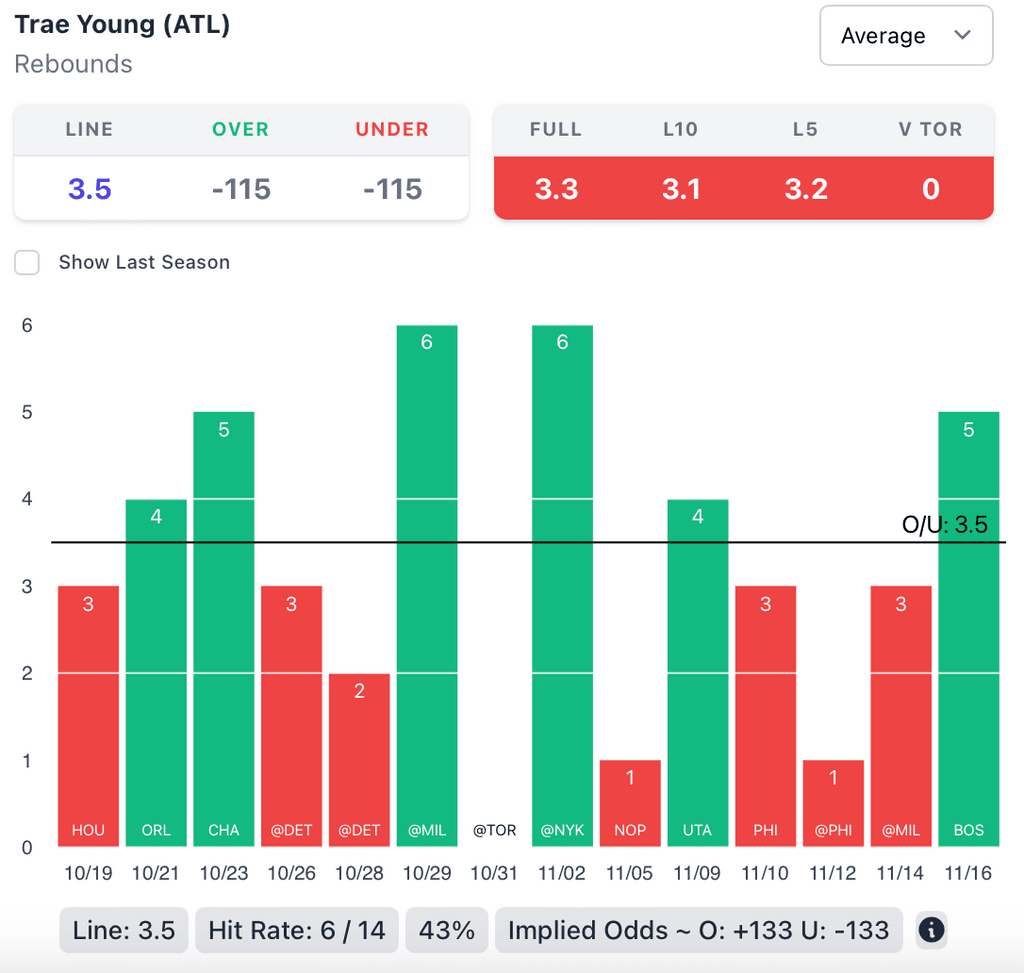Click the ORL bar for 10/21

click(x=156, y=673)
